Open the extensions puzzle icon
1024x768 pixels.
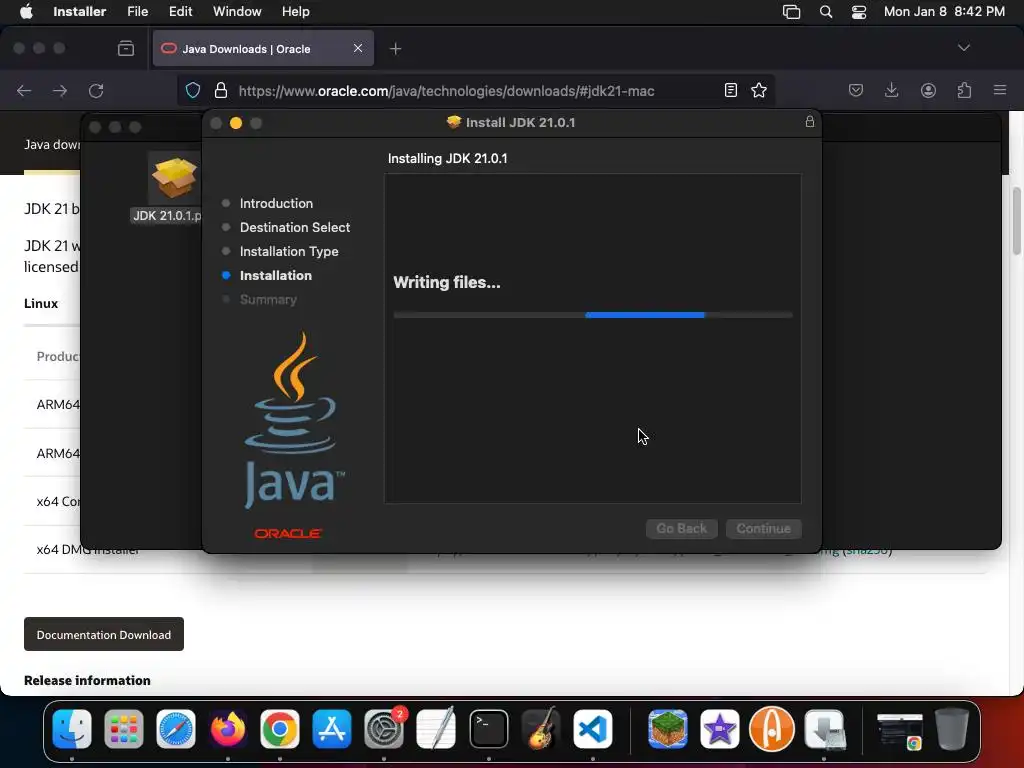pyautogui.click(x=964, y=90)
